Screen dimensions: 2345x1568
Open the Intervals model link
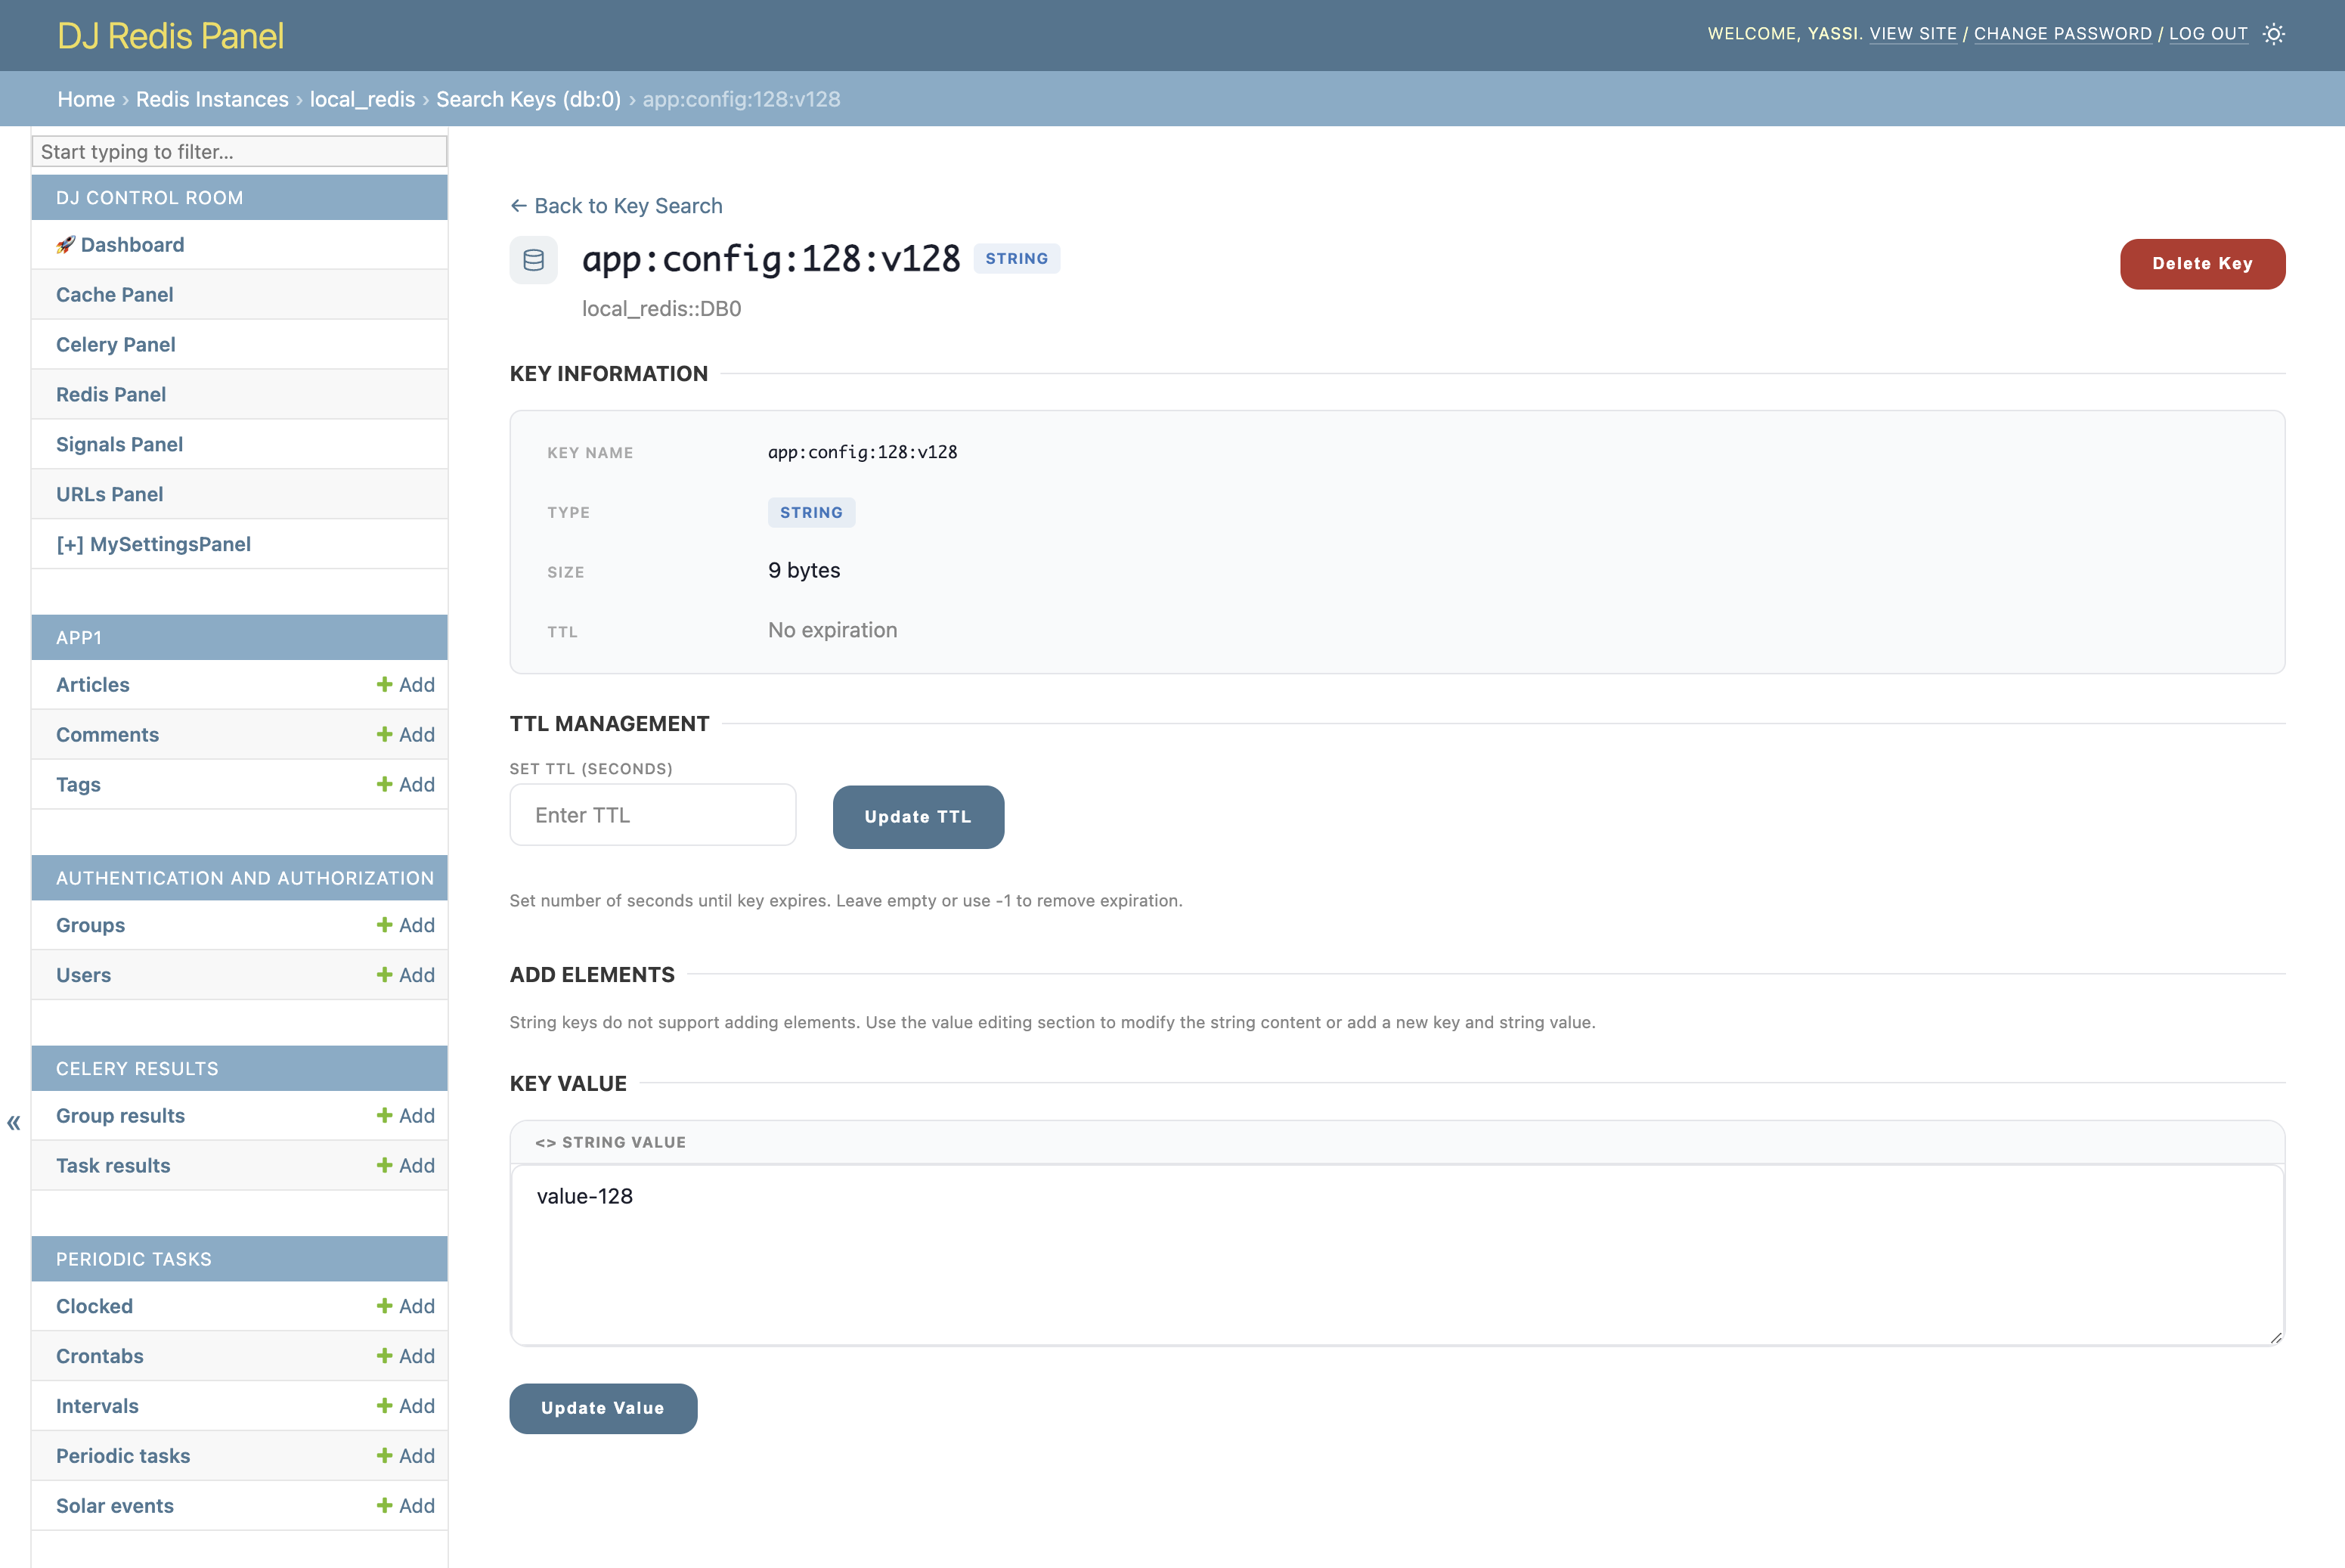tap(97, 1406)
